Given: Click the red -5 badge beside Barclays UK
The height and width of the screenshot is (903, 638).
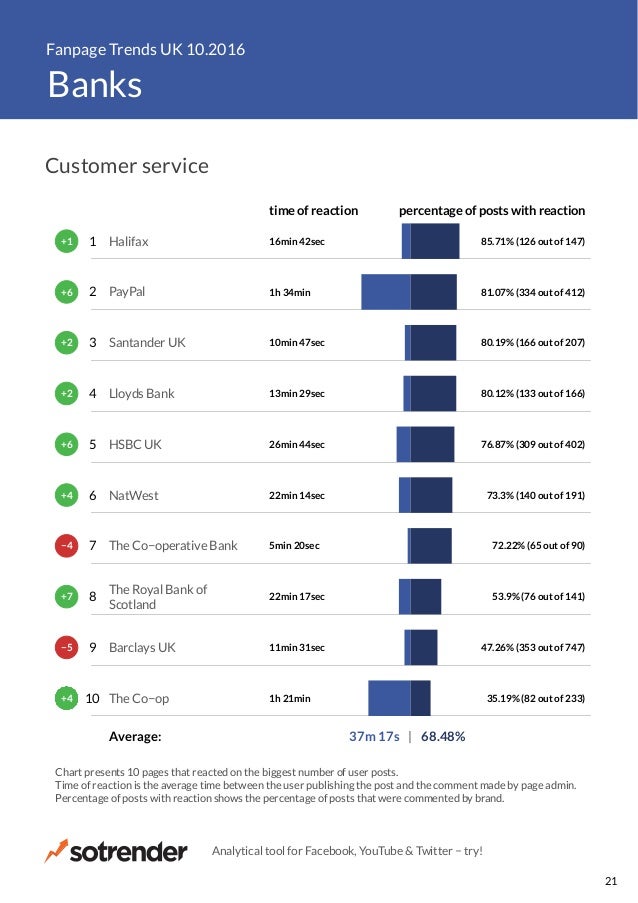Looking at the screenshot, I should point(67,647).
